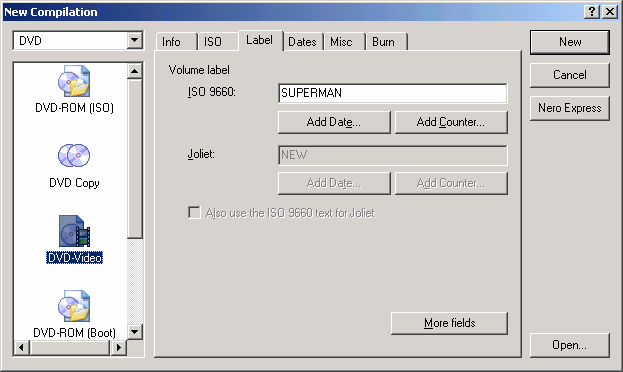Click the list's scroll down arrow
Screen dimensions: 623x372
tap(135, 331)
